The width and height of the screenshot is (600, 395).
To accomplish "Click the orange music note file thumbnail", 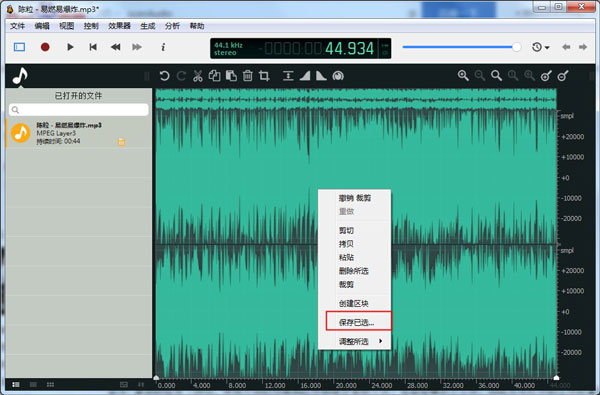I will tap(21, 133).
